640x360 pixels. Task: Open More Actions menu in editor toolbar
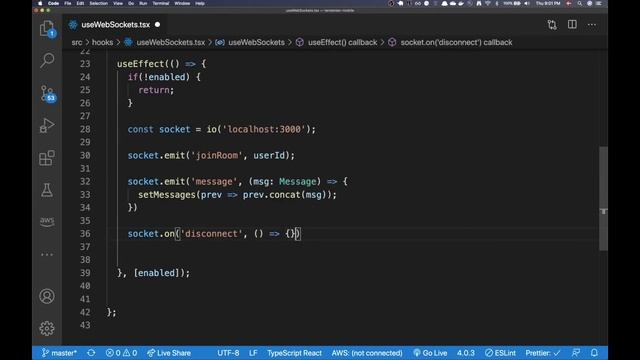(x=592, y=25)
